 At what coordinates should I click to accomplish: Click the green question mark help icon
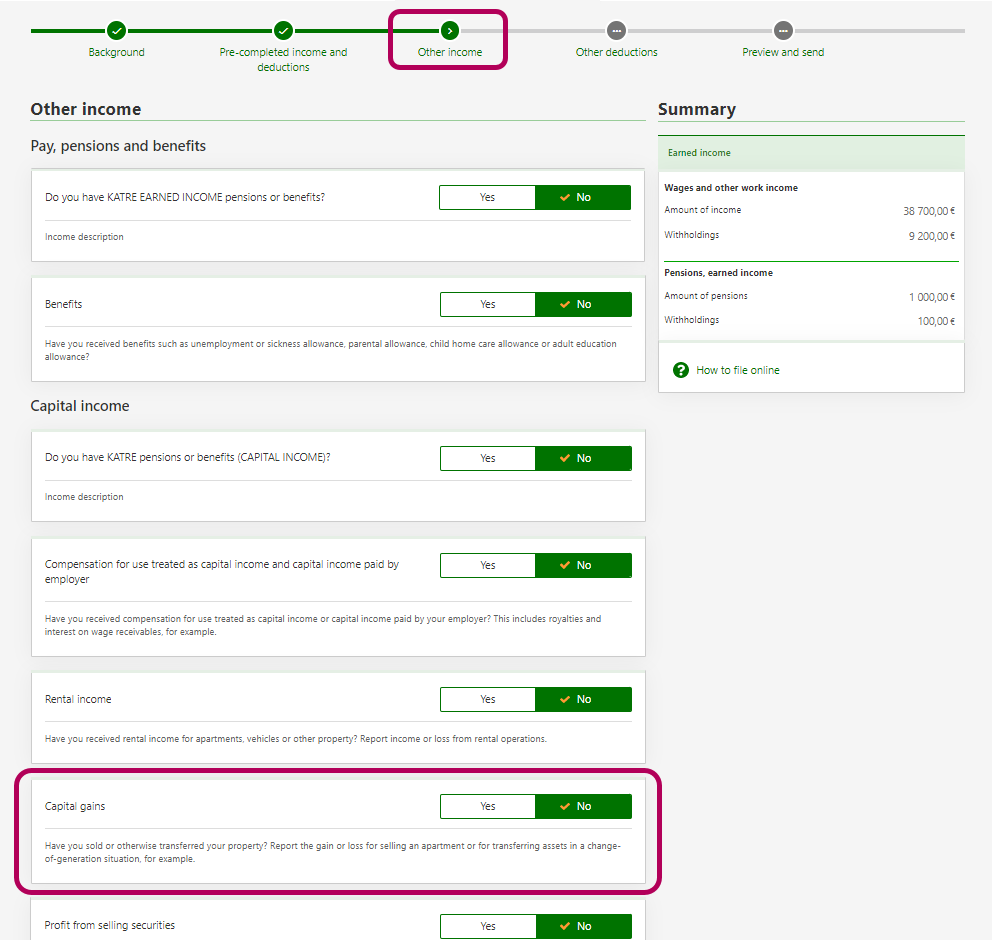click(x=681, y=370)
